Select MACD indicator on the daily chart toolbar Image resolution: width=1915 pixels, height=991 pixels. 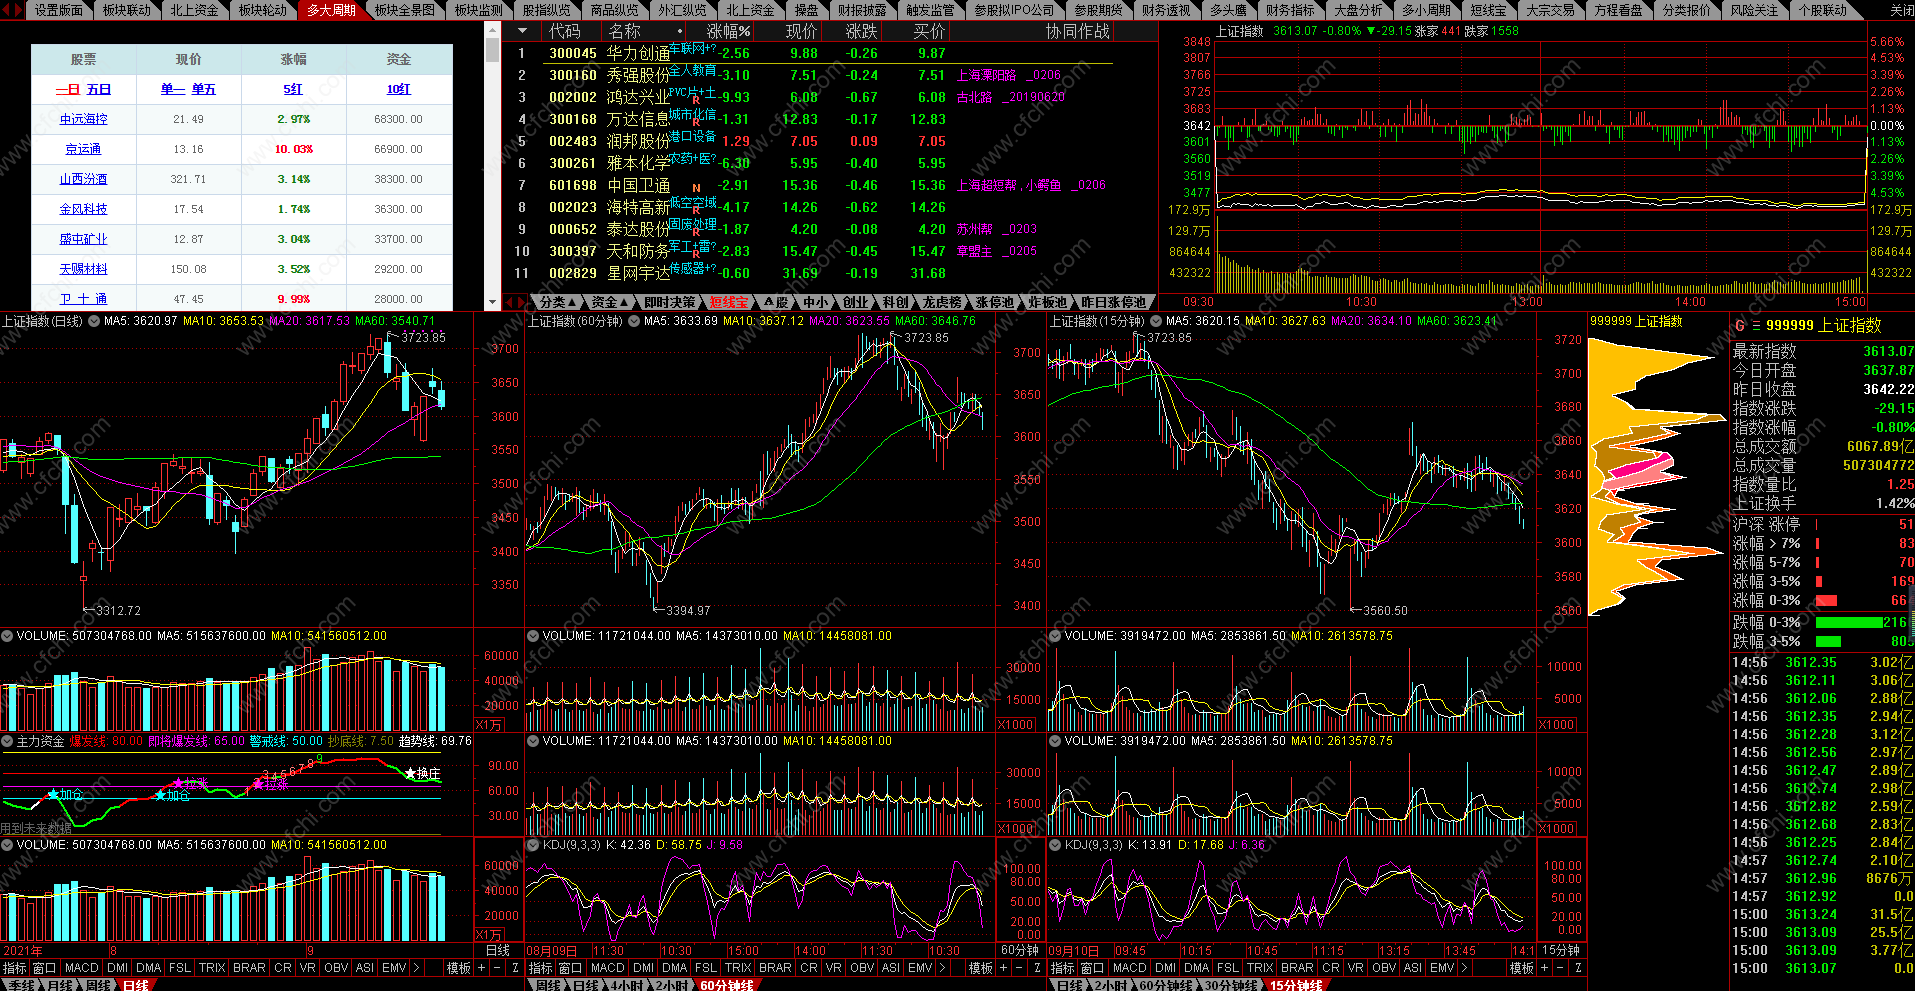82,968
